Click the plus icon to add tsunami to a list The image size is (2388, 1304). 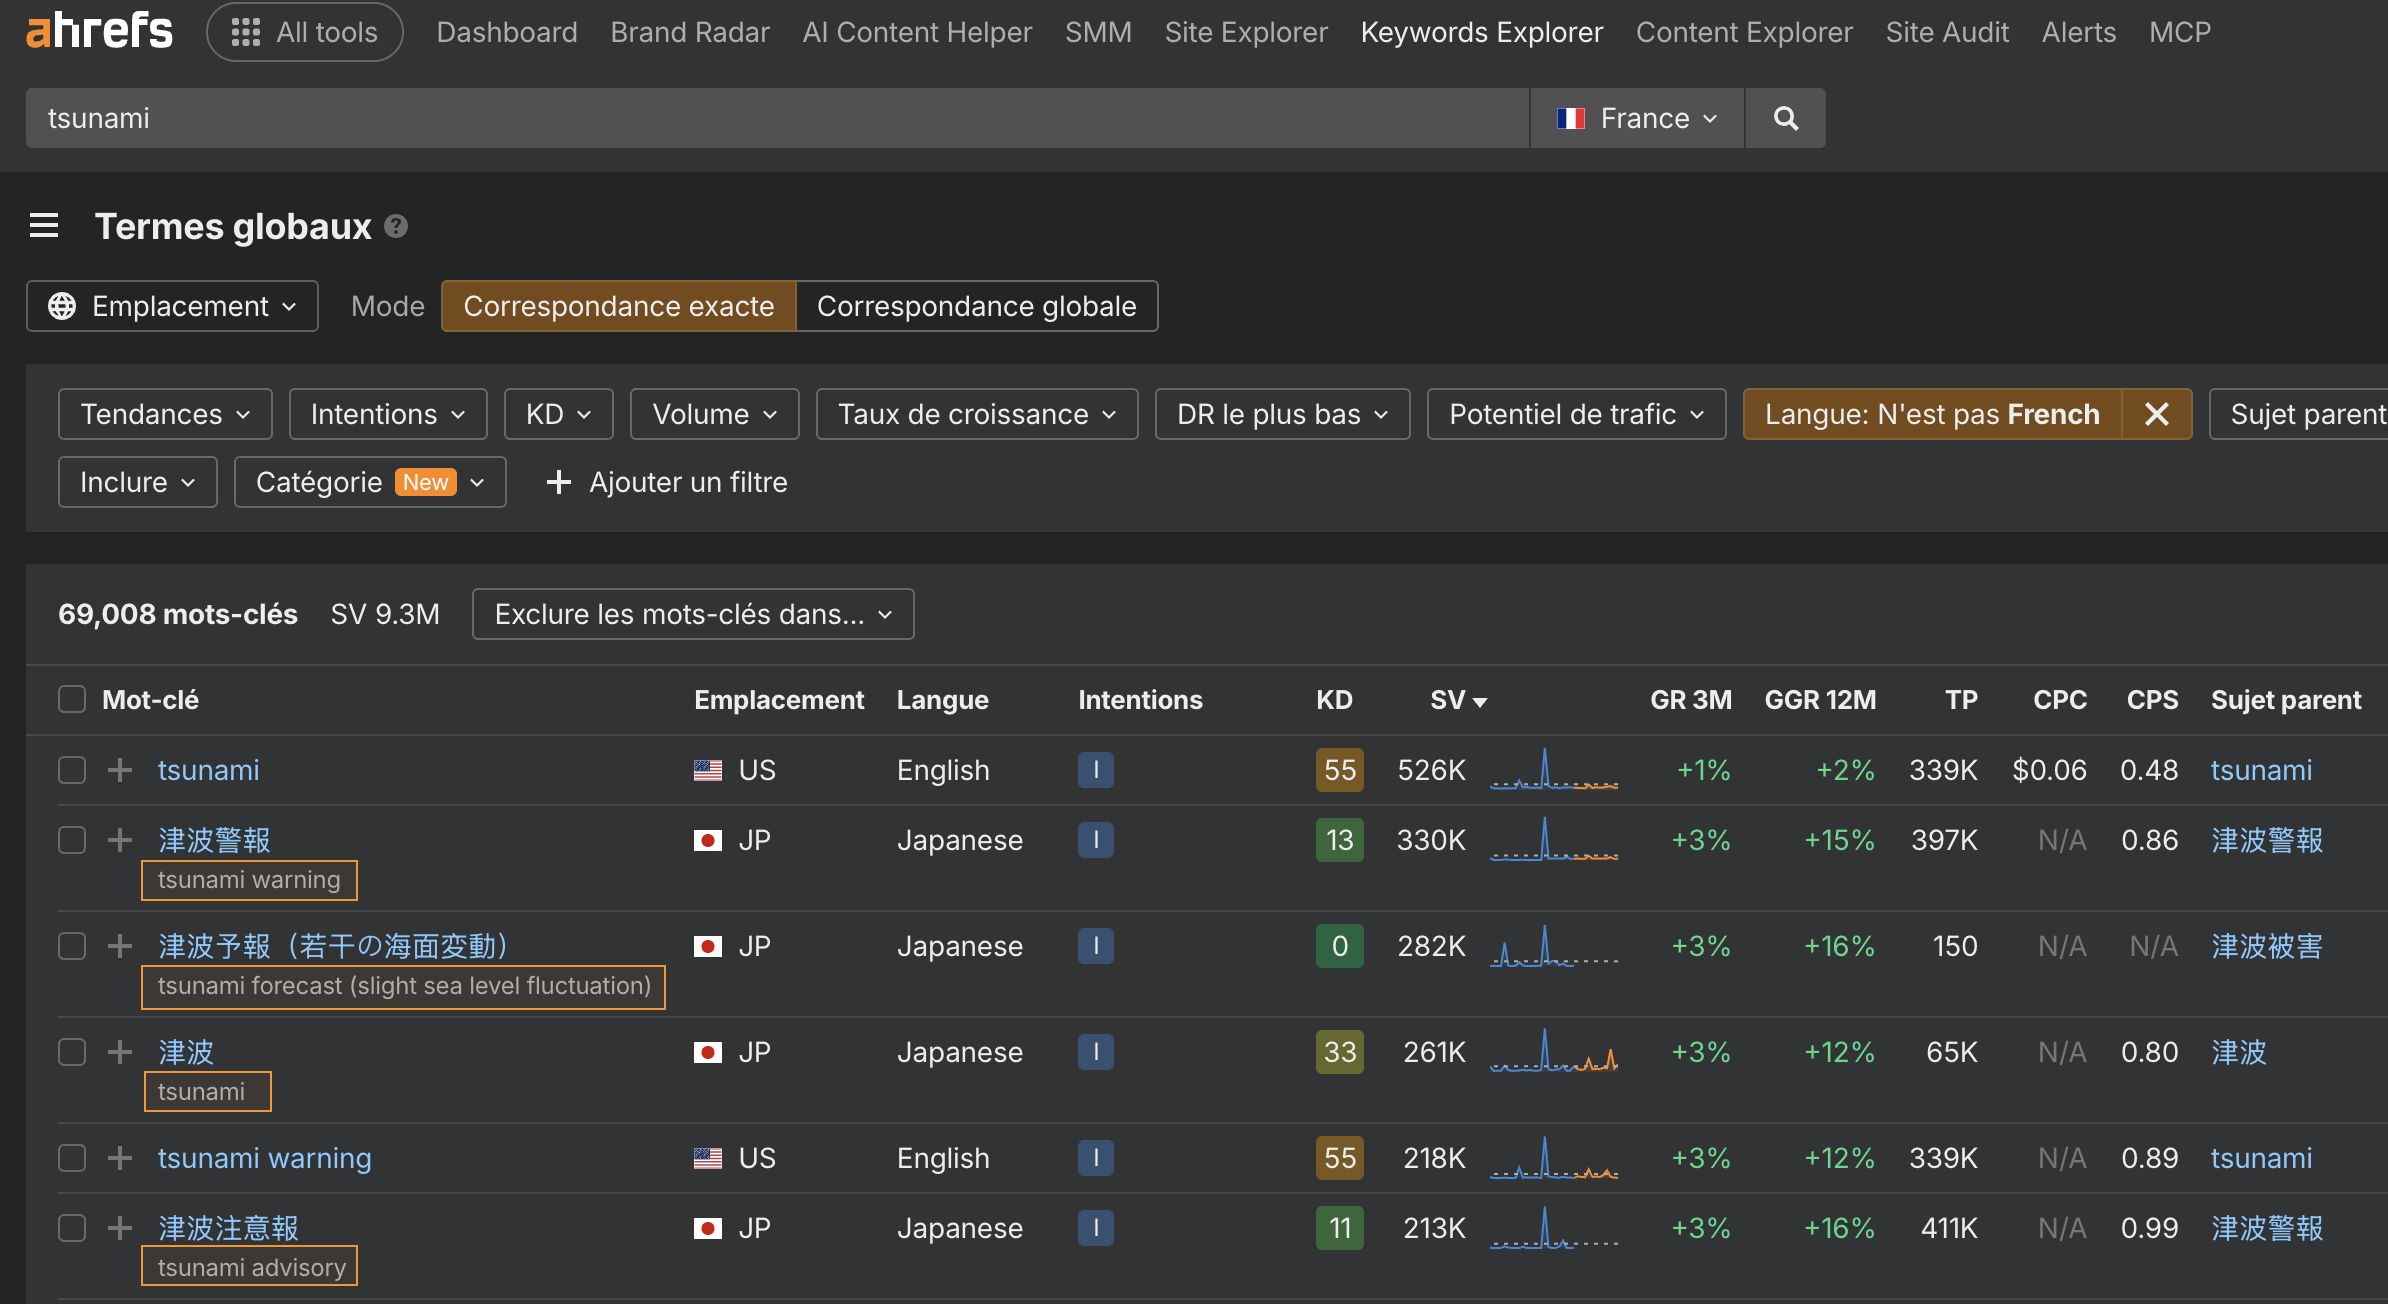[119, 770]
